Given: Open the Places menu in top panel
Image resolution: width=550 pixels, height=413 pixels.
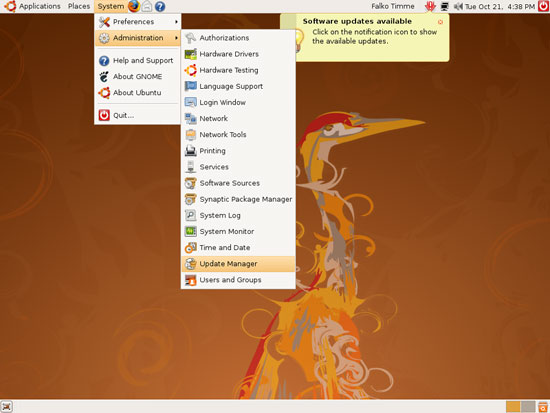Looking at the screenshot, I should pos(79,6).
